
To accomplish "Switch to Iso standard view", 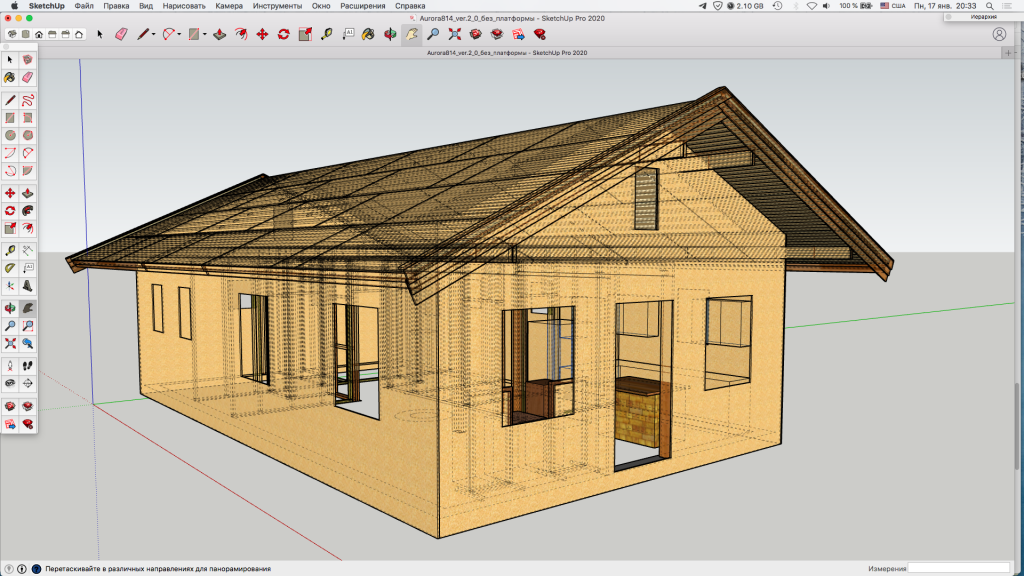I will pos(11,34).
